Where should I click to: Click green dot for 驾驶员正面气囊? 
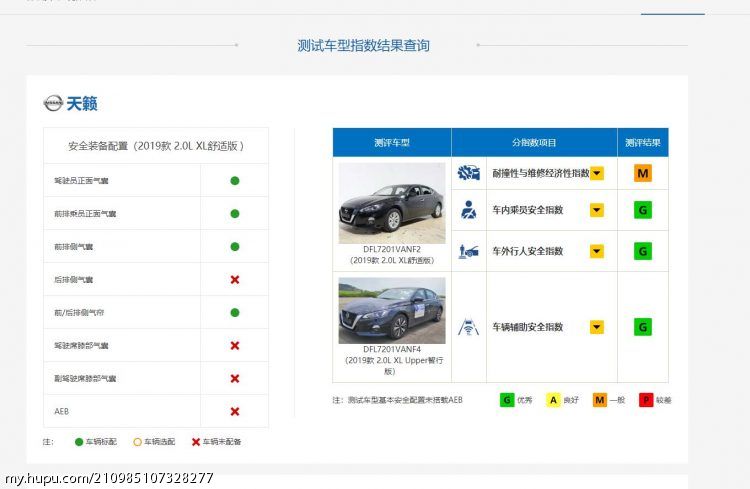pos(234,180)
